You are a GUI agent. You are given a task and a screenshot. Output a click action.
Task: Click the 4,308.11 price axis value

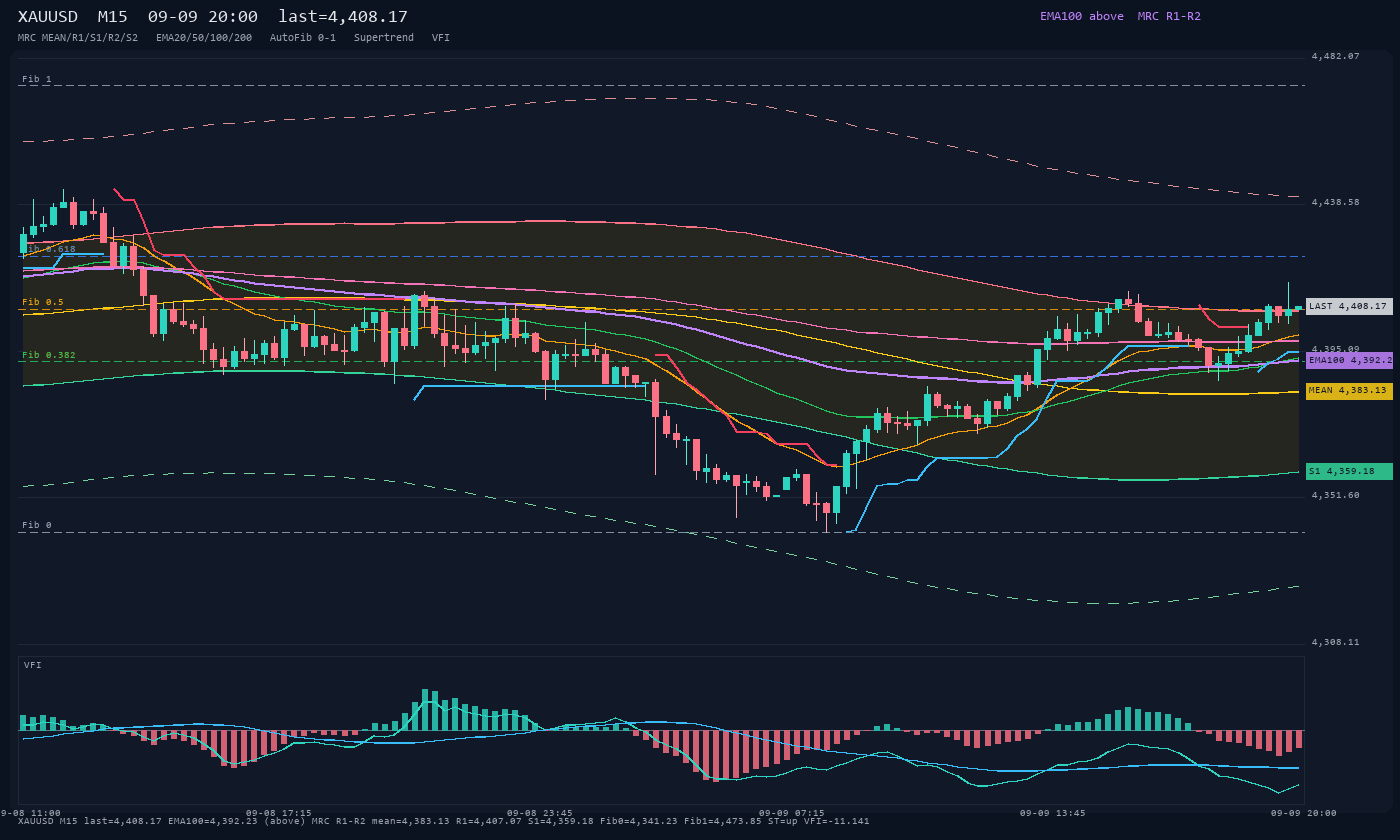pos(1336,642)
